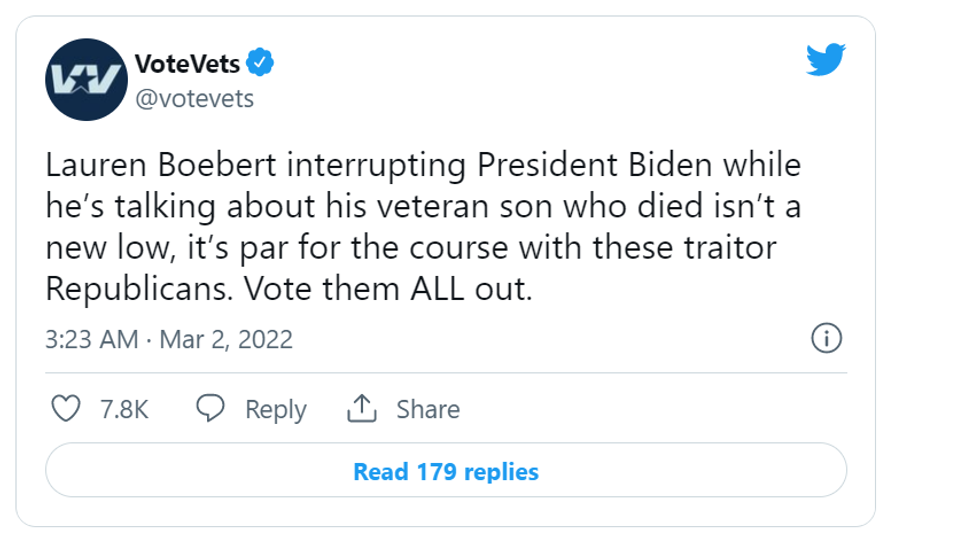
Task: Like the tweet with the heart icon
Action: (x=66, y=409)
